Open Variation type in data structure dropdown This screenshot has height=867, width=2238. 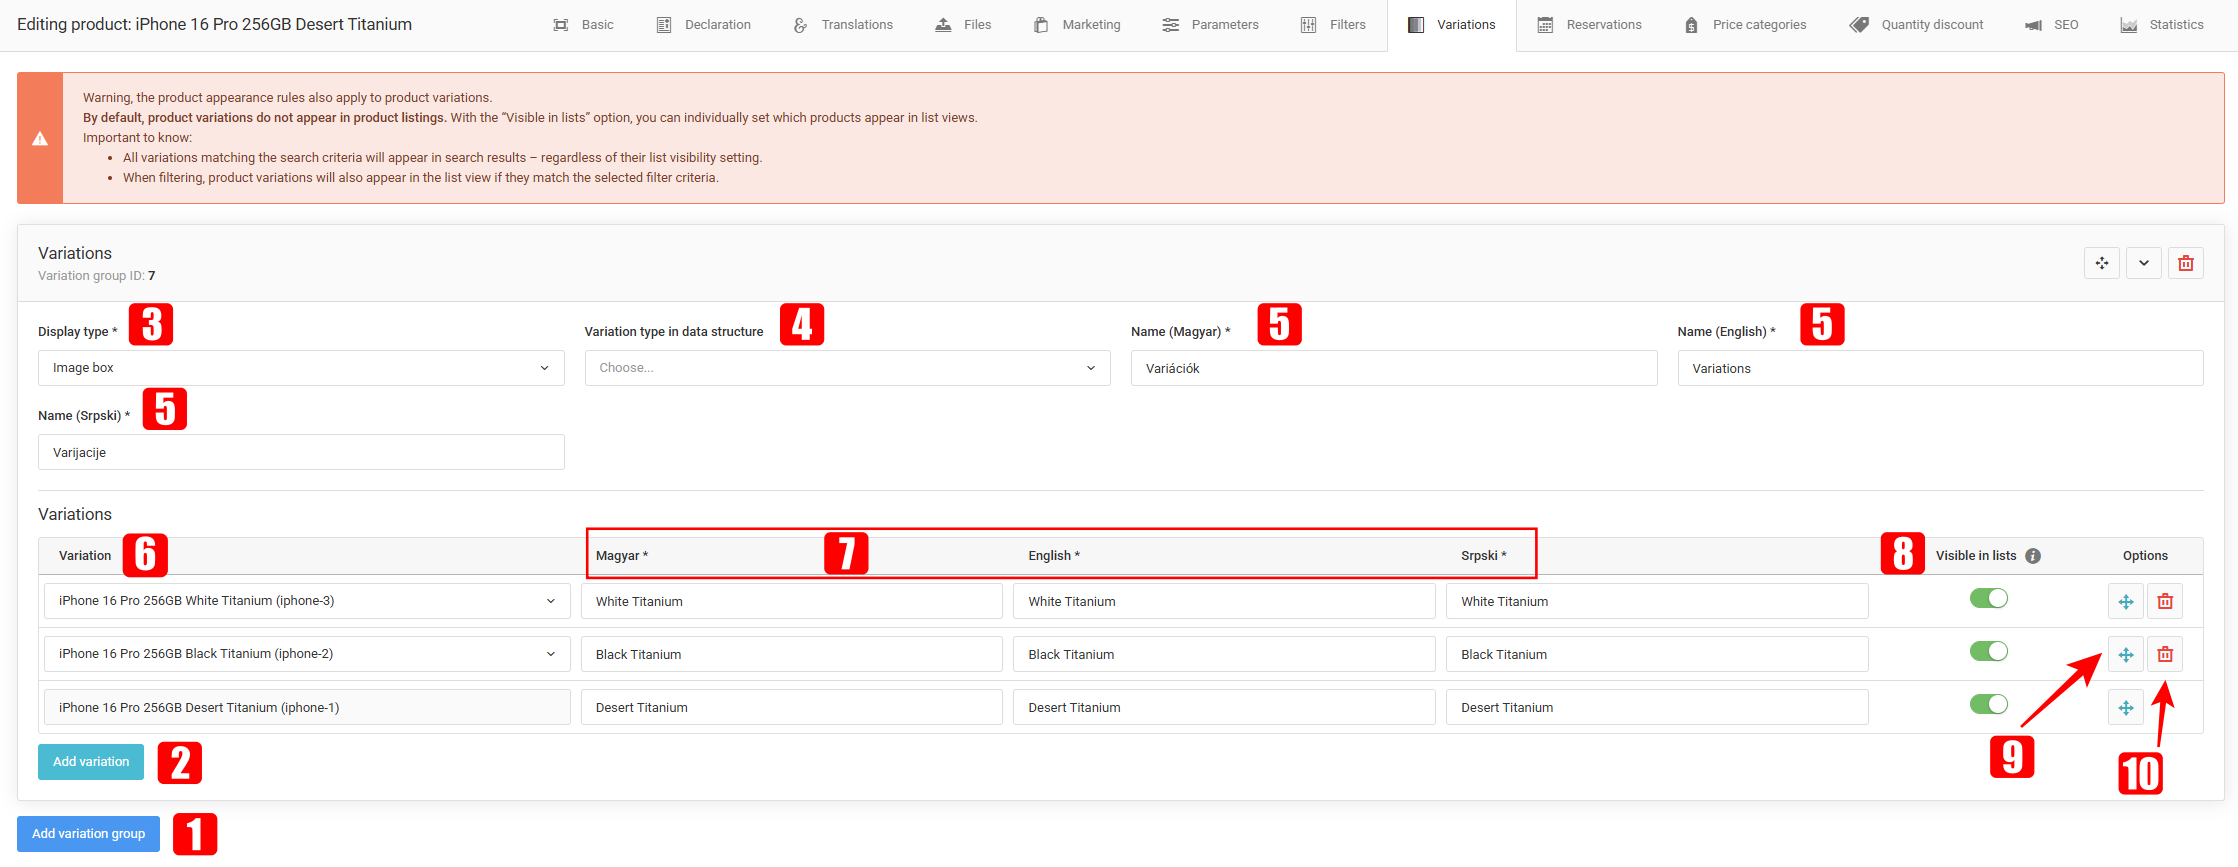coord(847,368)
